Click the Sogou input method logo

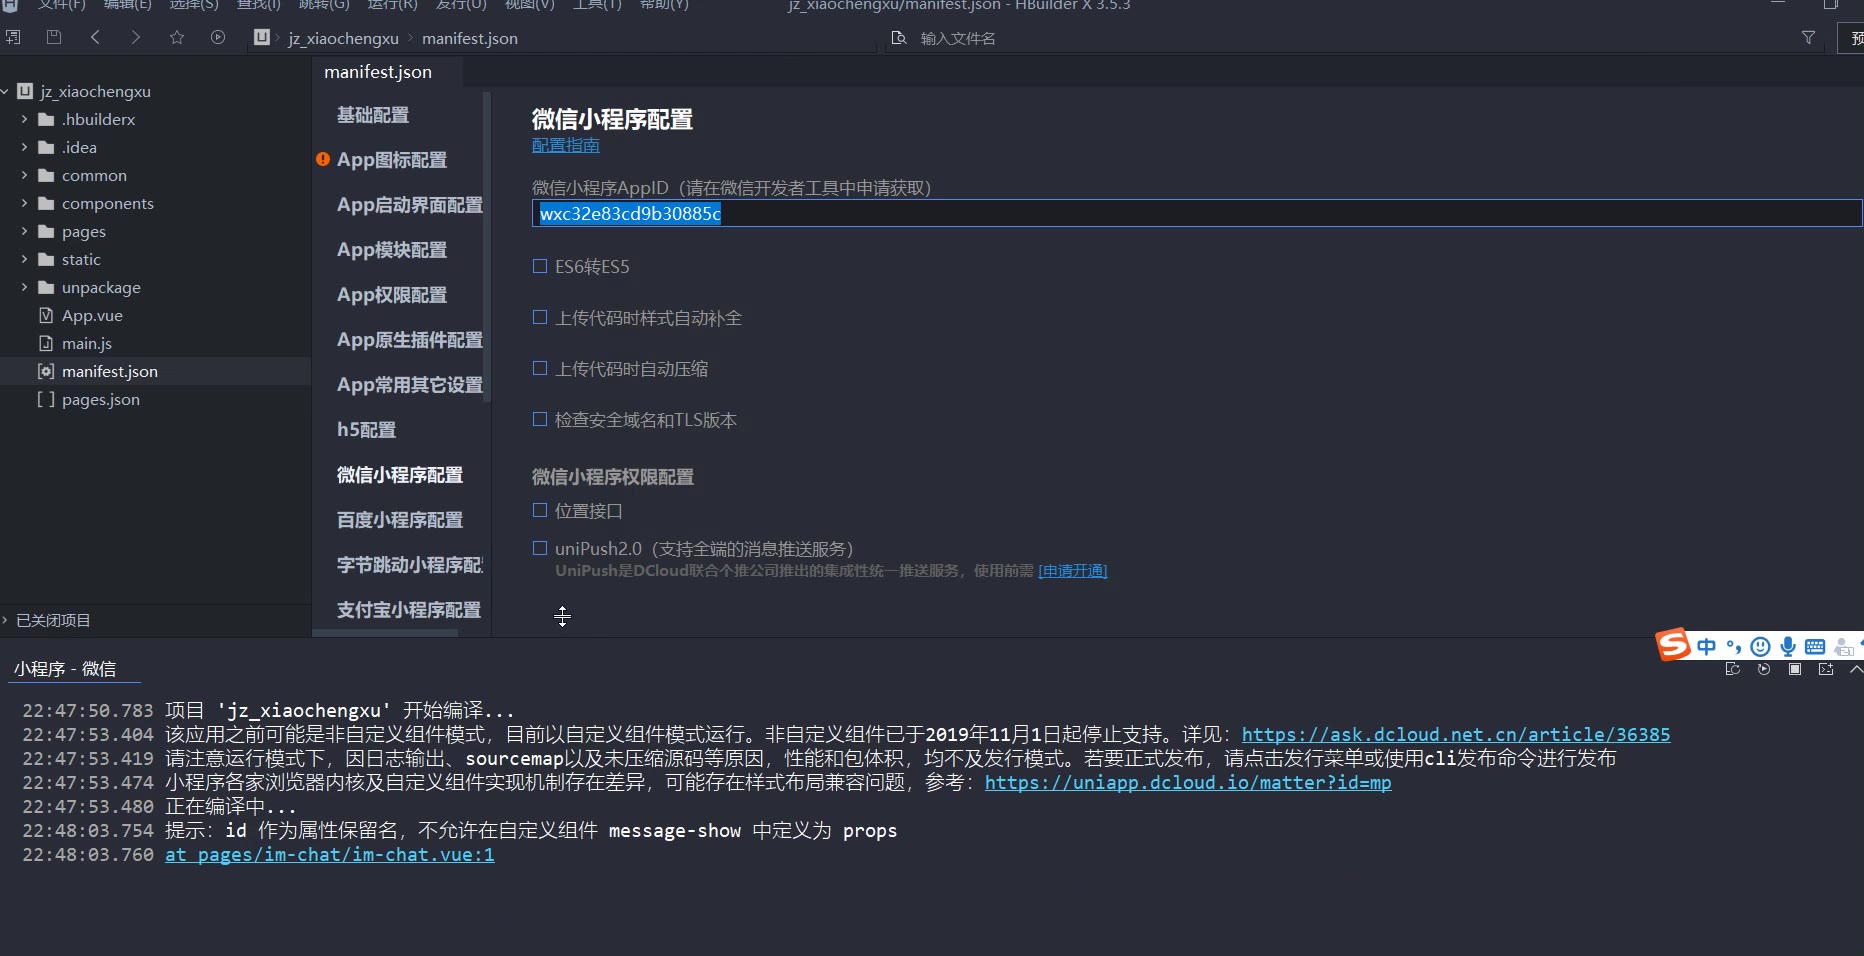[1673, 645]
